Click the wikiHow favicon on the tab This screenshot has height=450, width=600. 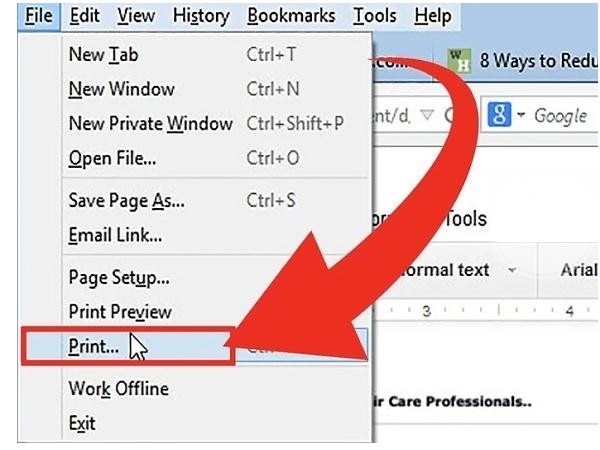point(459,61)
